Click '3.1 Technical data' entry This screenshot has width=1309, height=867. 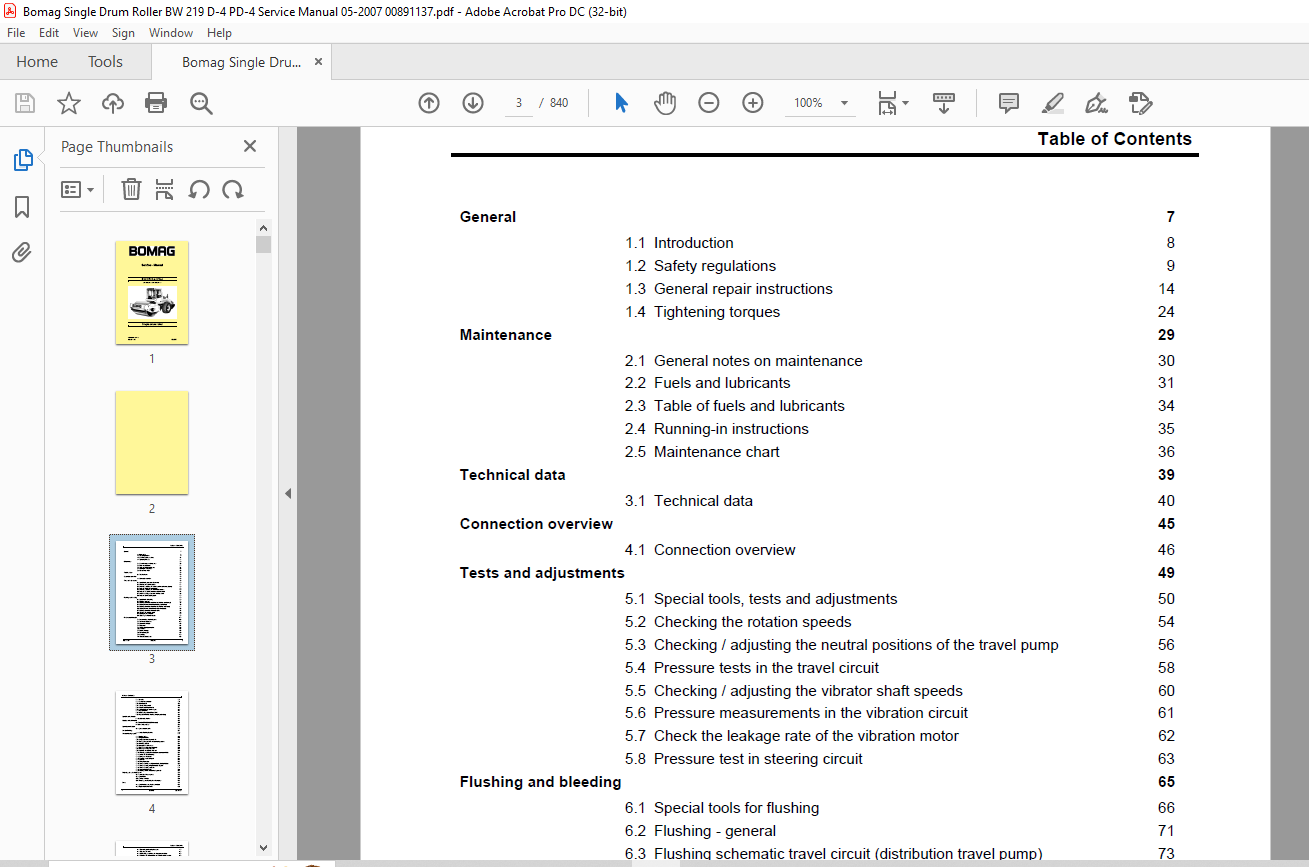point(689,501)
